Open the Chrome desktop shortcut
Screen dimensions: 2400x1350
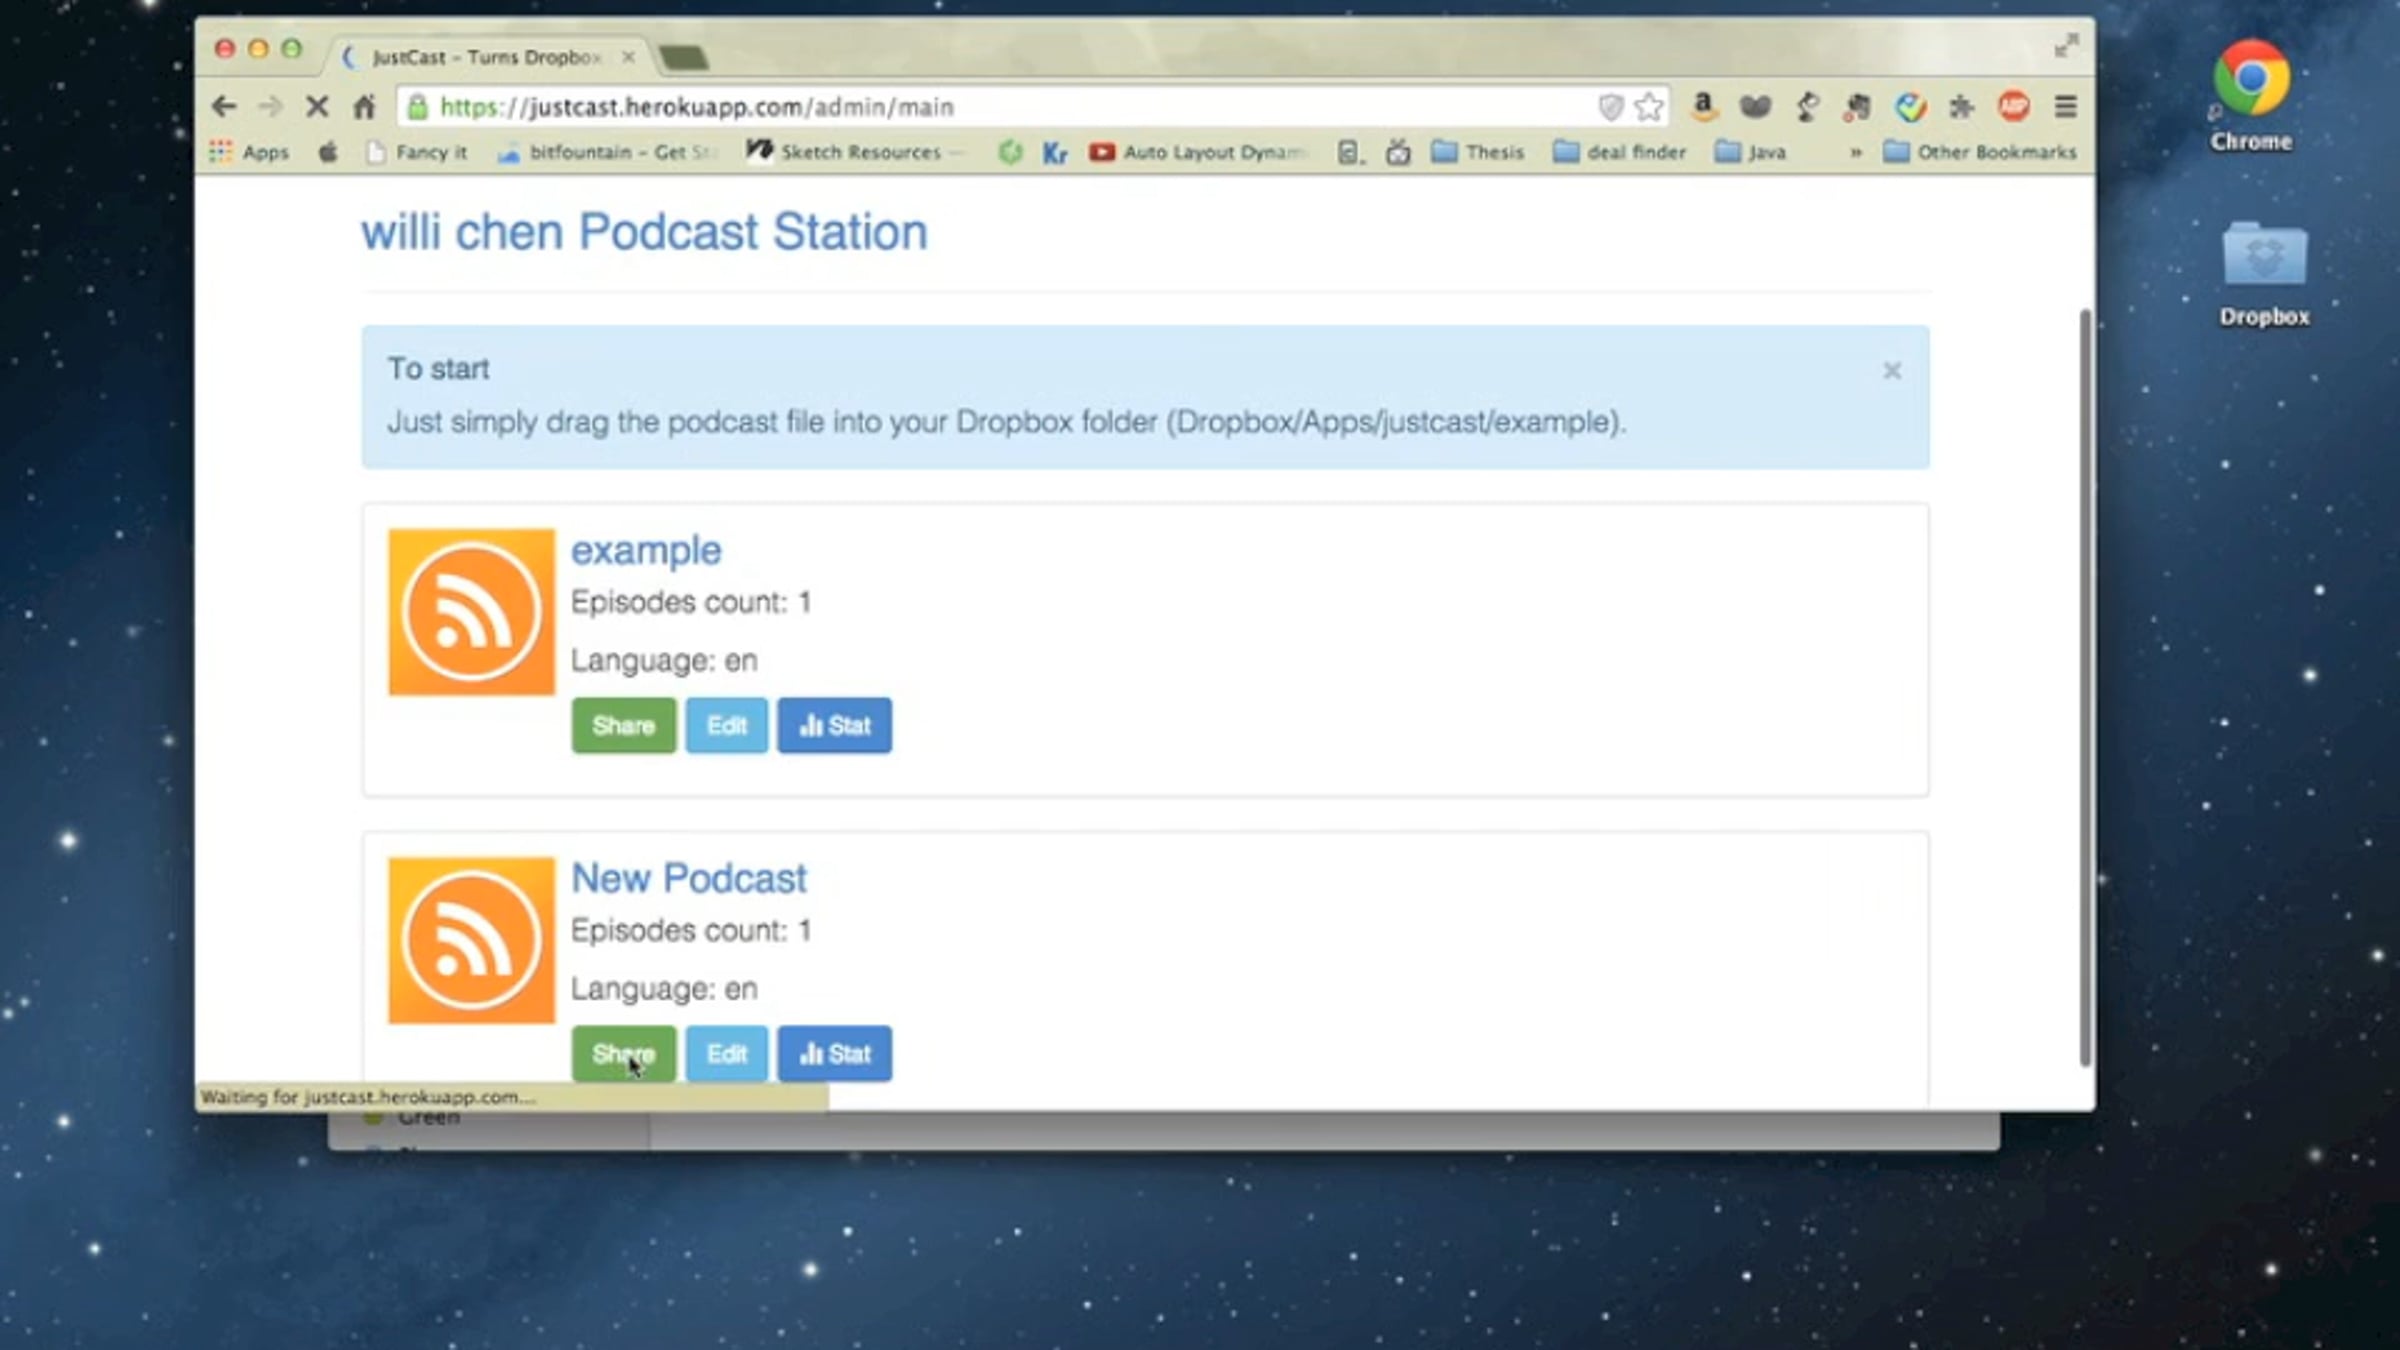[x=2251, y=95]
